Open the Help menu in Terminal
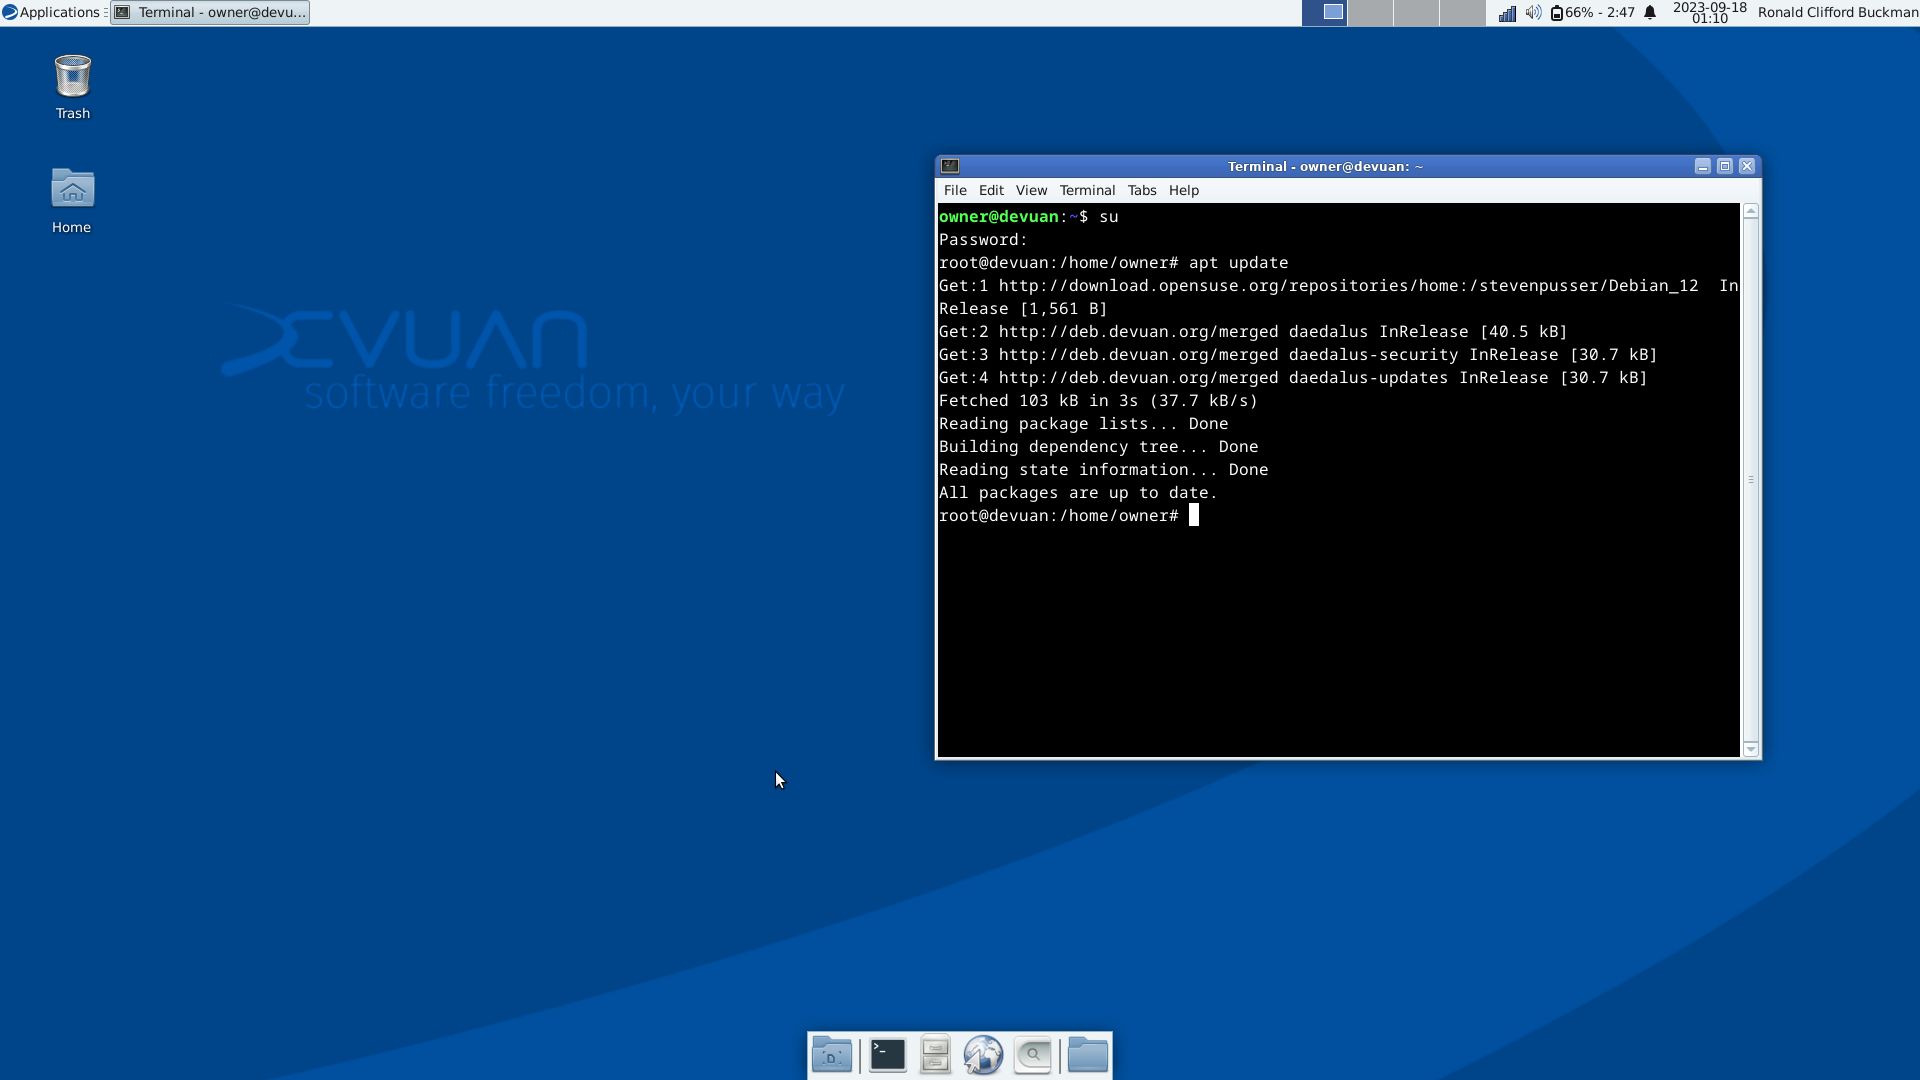Viewport: 1920px width, 1080px height. 1183,190
